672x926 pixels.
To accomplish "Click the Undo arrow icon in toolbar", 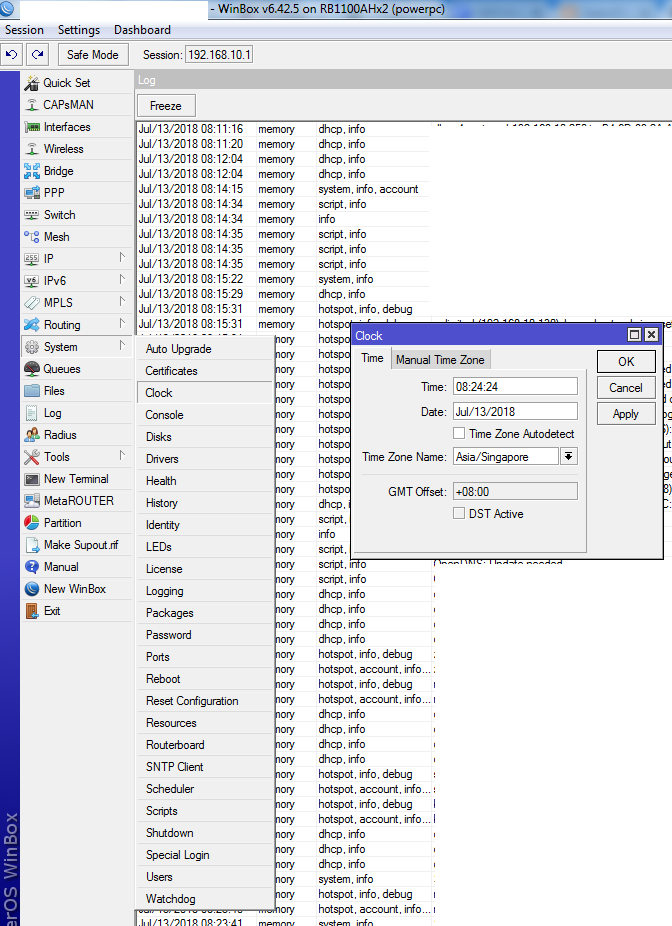I will pyautogui.click(x=11, y=55).
